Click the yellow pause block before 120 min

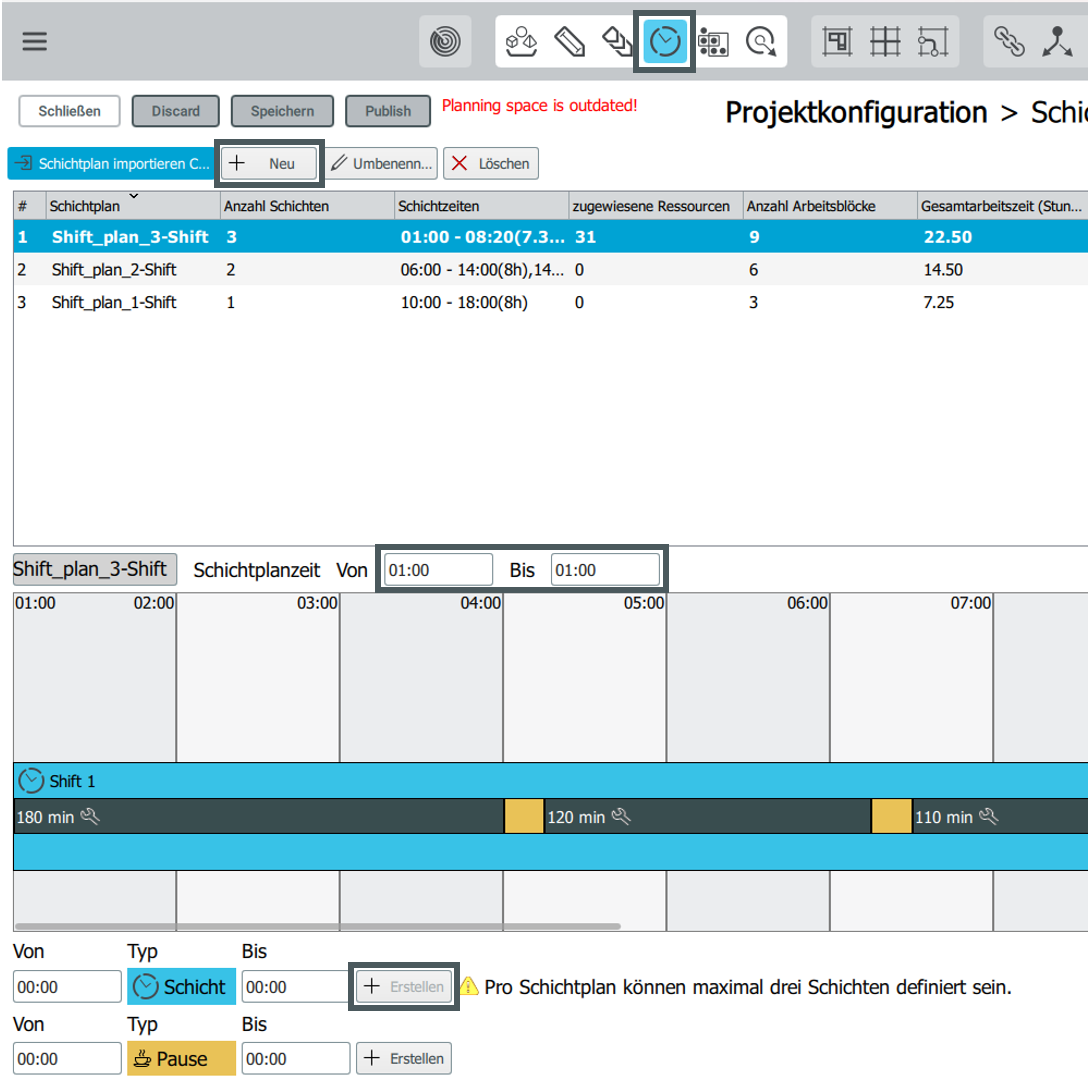coord(524,816)
